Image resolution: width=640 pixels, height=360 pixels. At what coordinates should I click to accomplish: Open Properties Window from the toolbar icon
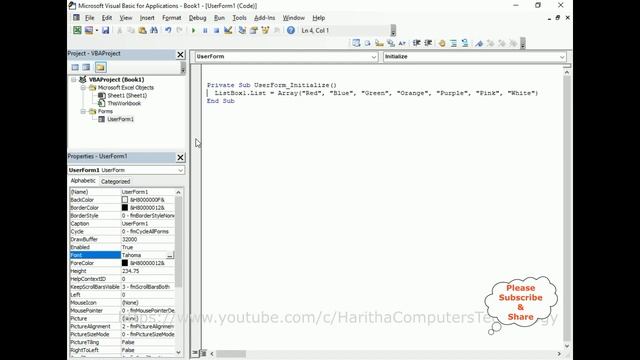click(x=253, y=30)
